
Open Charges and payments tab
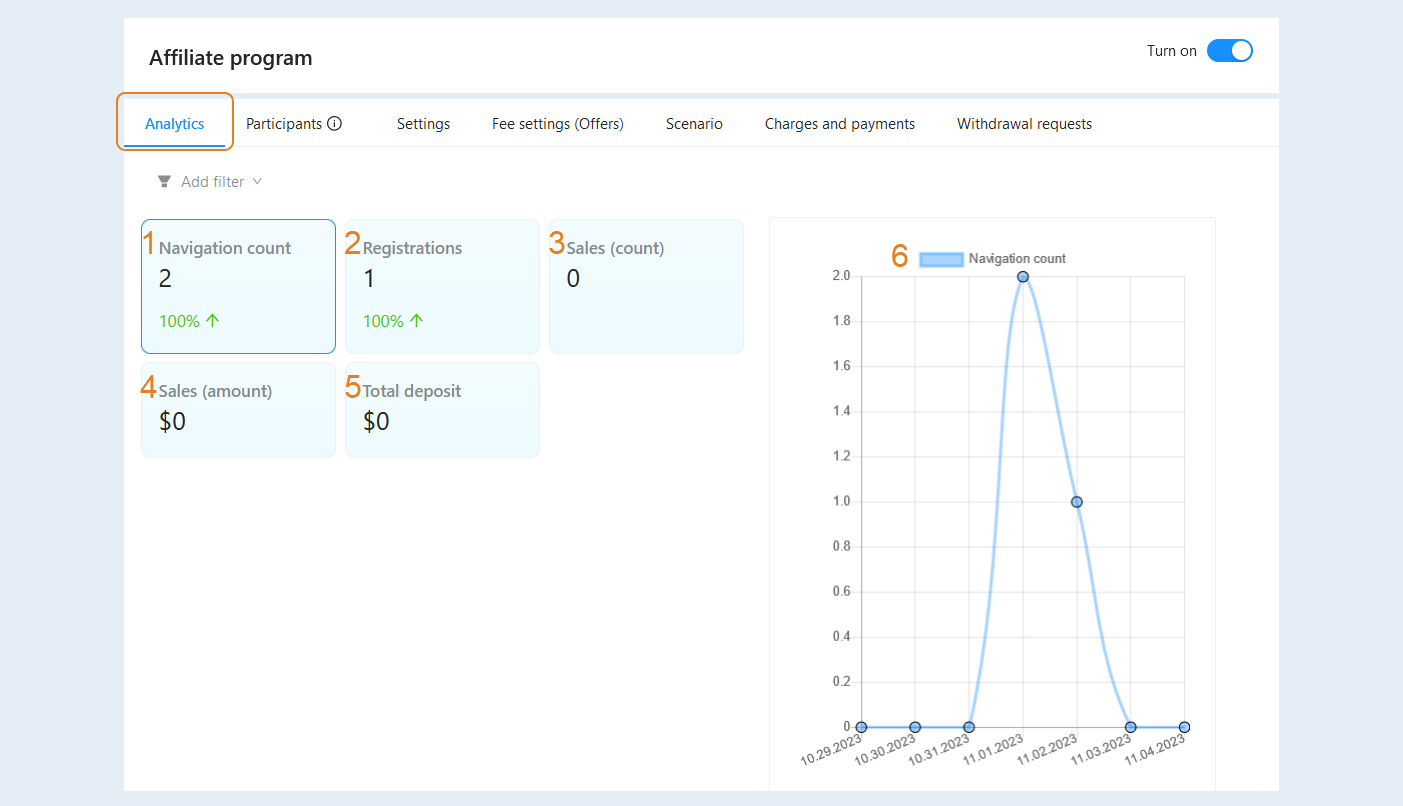point(840,124)
